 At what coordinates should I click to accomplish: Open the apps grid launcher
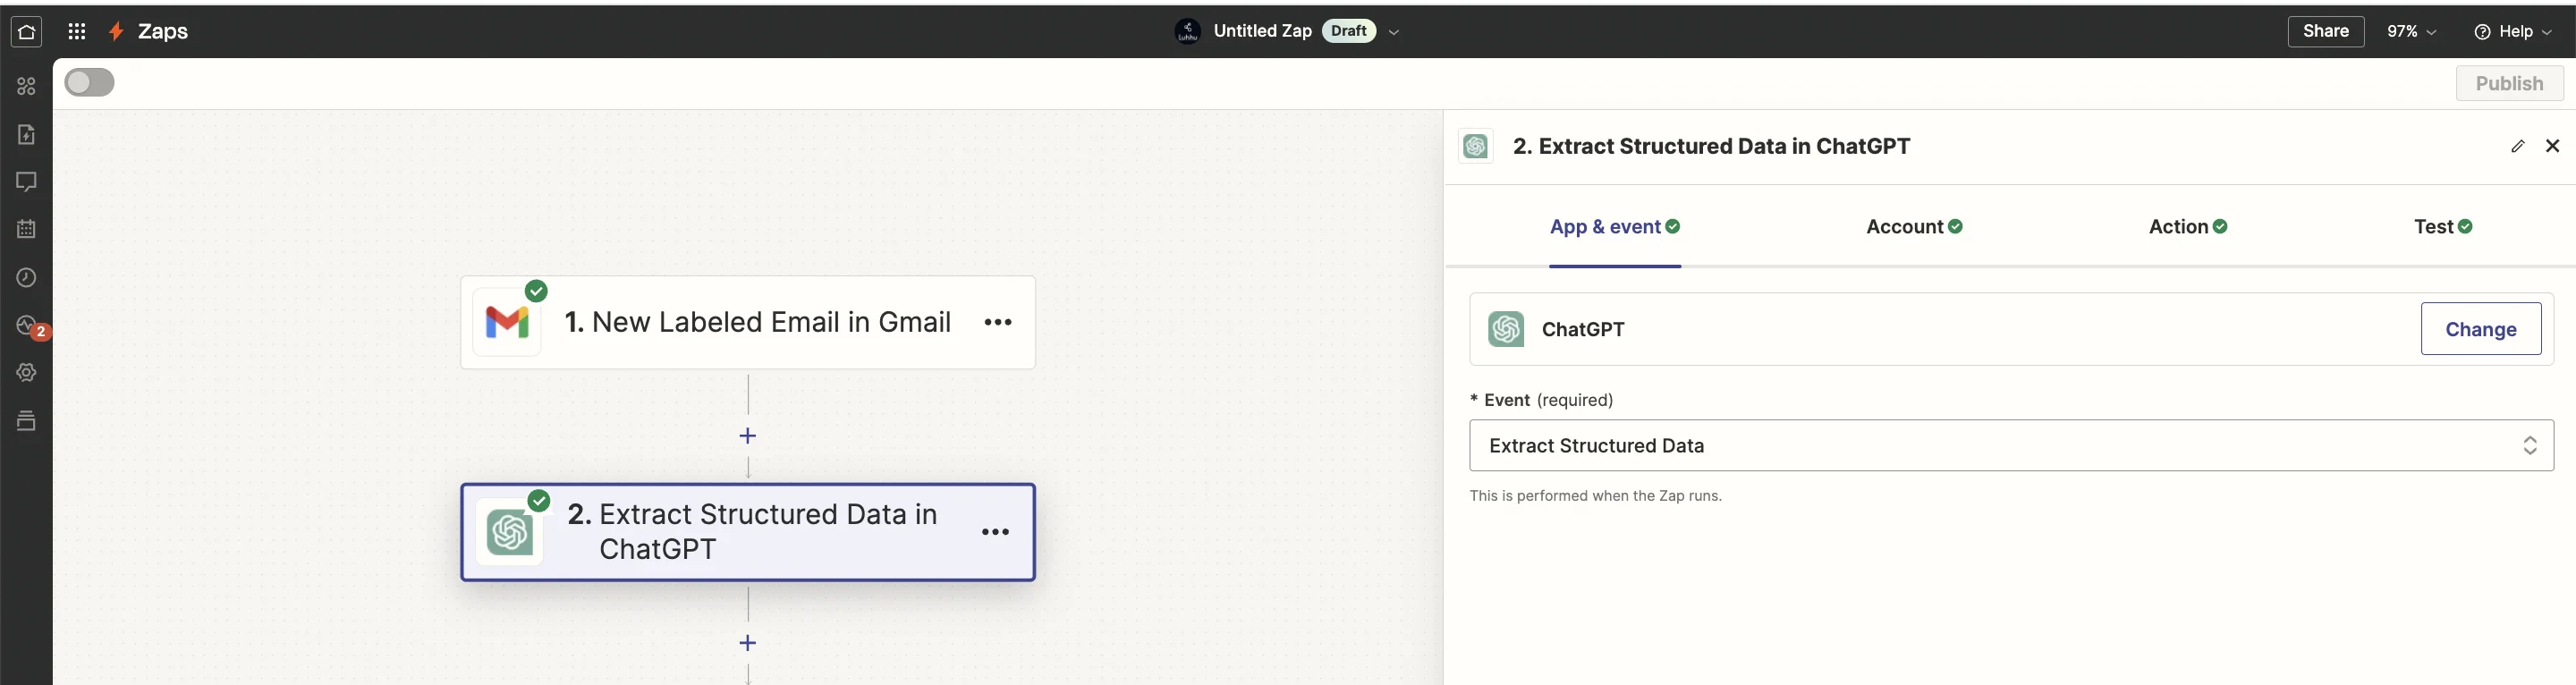click(77, 32)
